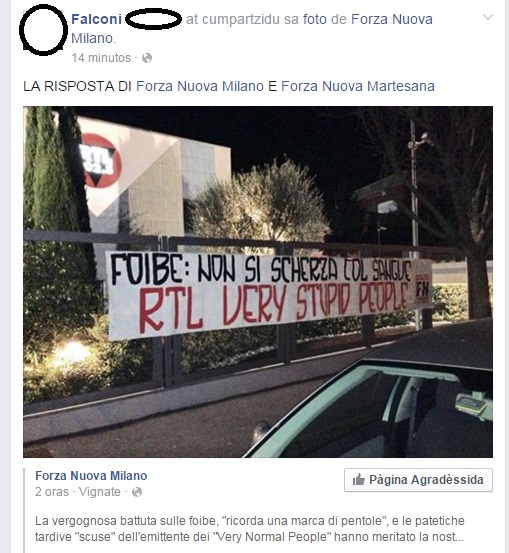Screen dimensions: 509x553
Task: Open the Vignate location link
Action: click(99, 492)
